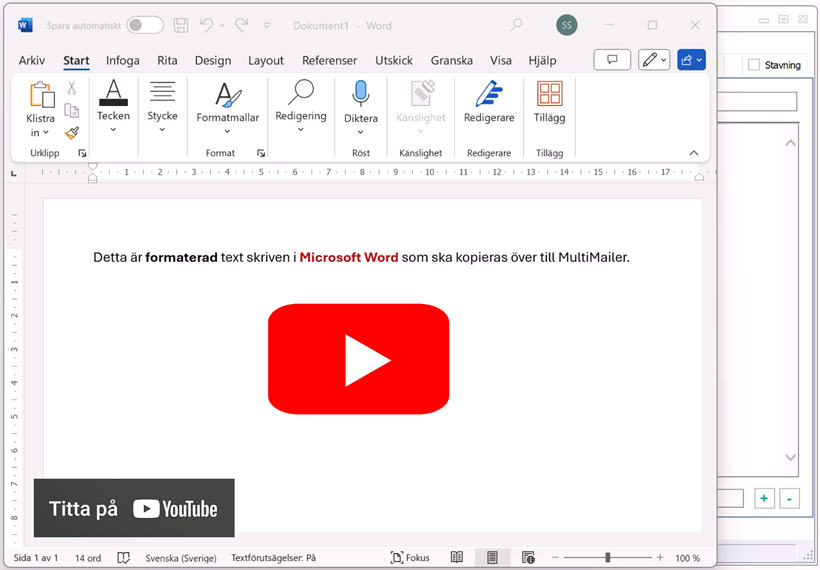Check the Stavning checkbox in background window

click(754, 65)
